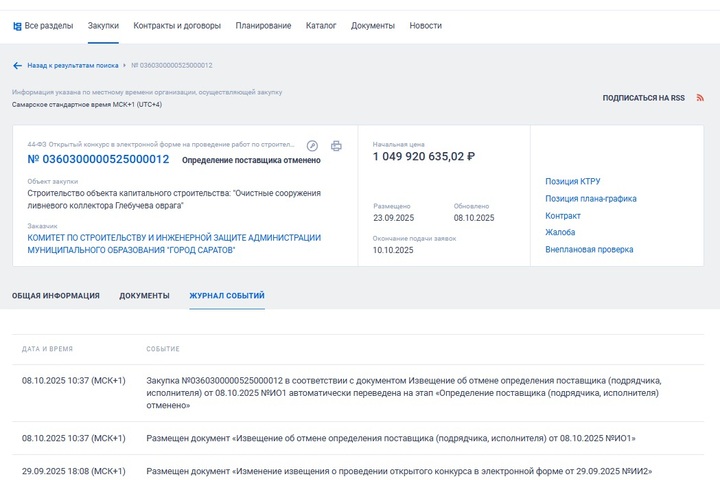Image resolution: width=720 pixels, height=480 pixels.
Task: Open the Позиция плана-графика link
Action: (590, 199)
